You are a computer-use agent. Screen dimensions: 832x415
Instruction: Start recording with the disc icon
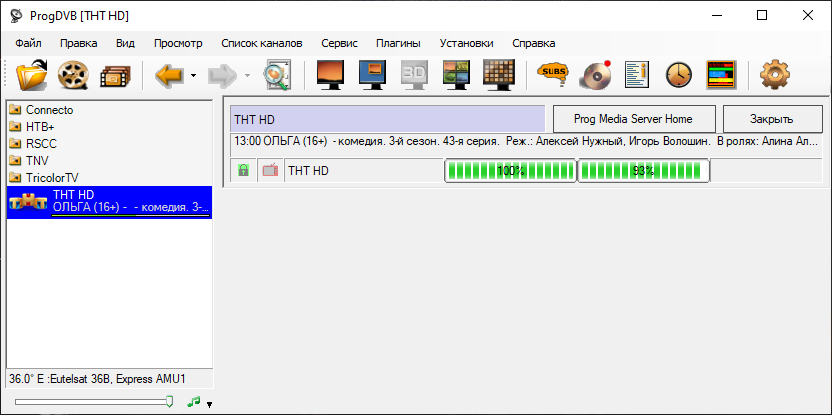point(594,75)
